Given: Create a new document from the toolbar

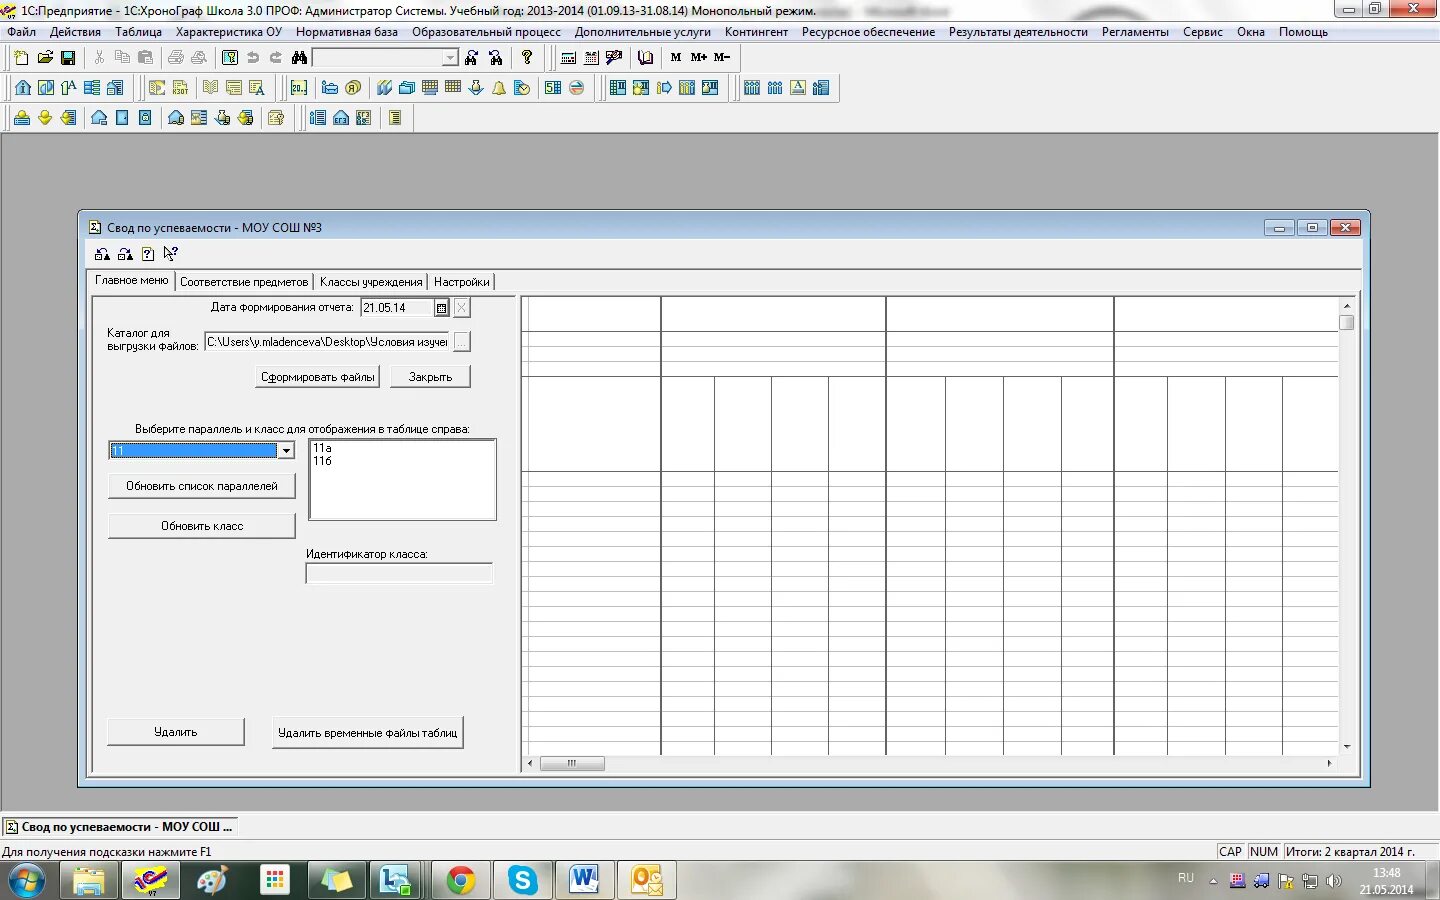Looking at the screenshot, I should [x=21, y=57].
